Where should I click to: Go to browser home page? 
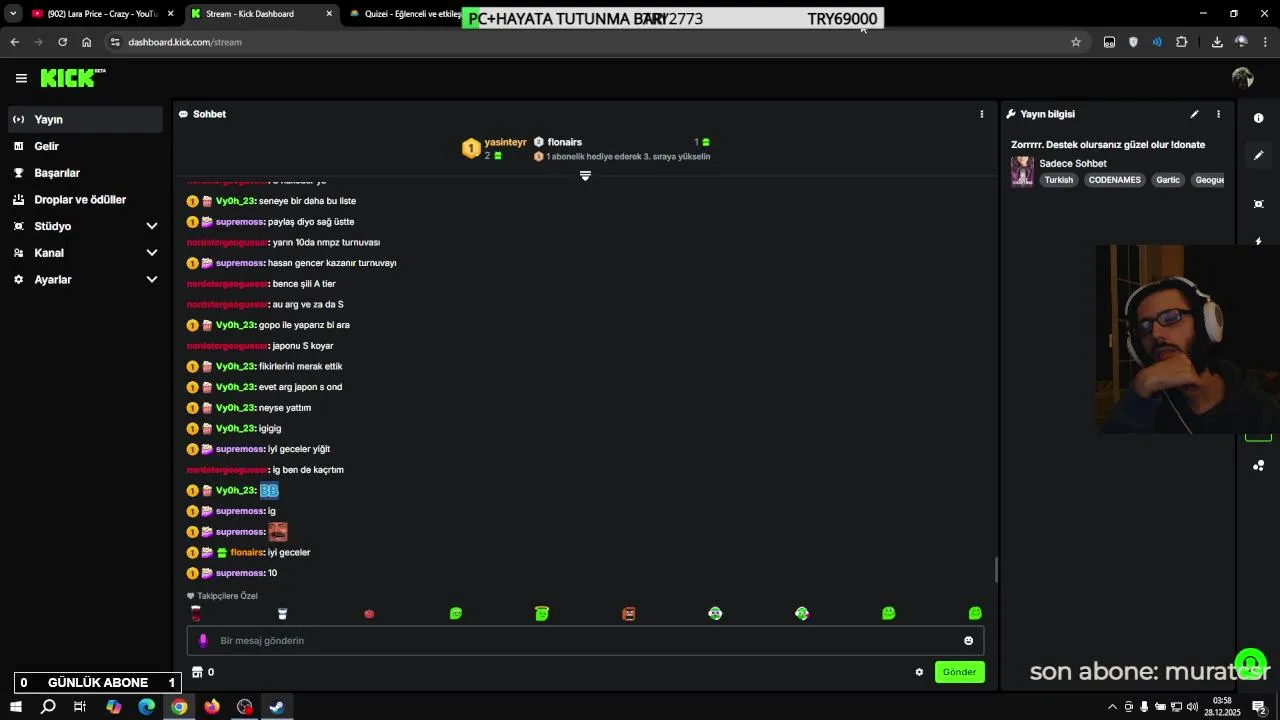[x=87, y=42]
